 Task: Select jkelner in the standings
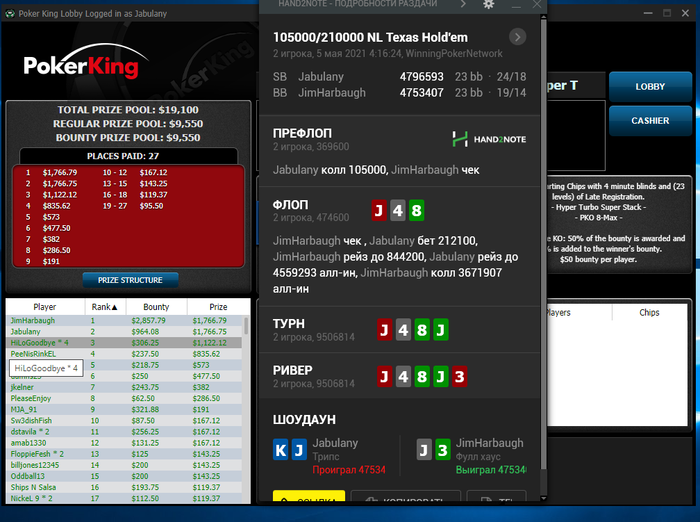(x=124, y=387)
